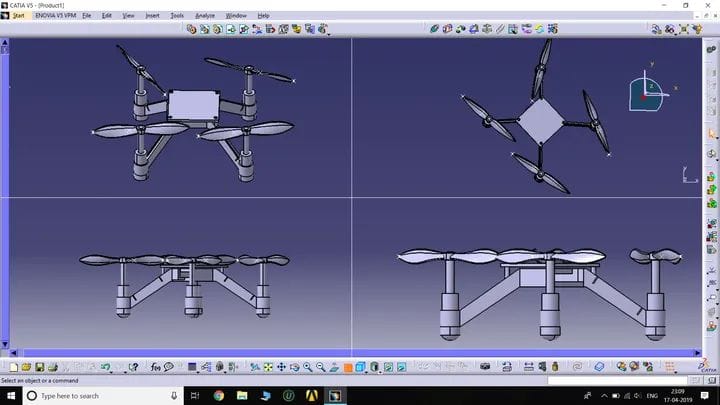Click the Undo arrow icon
720x405 pixels.
tap(105, 367)
